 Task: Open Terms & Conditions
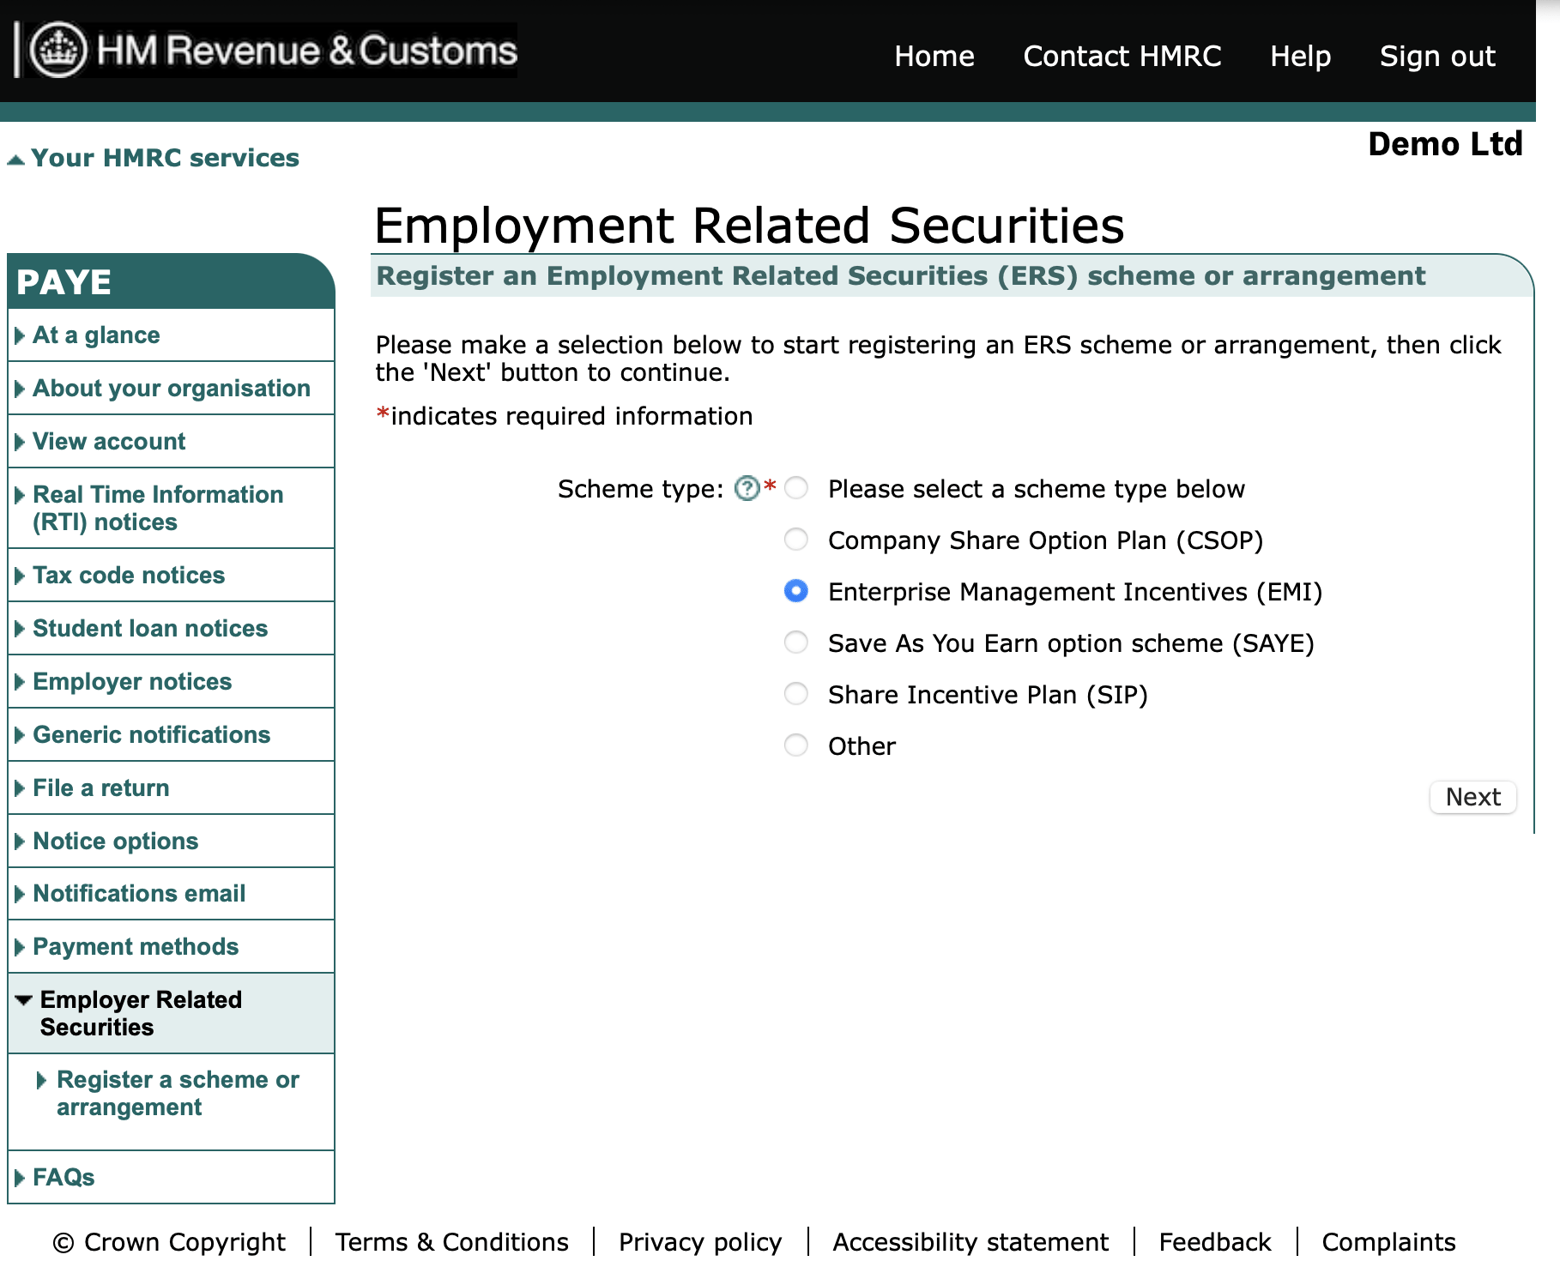click(x=451, y=1242)
